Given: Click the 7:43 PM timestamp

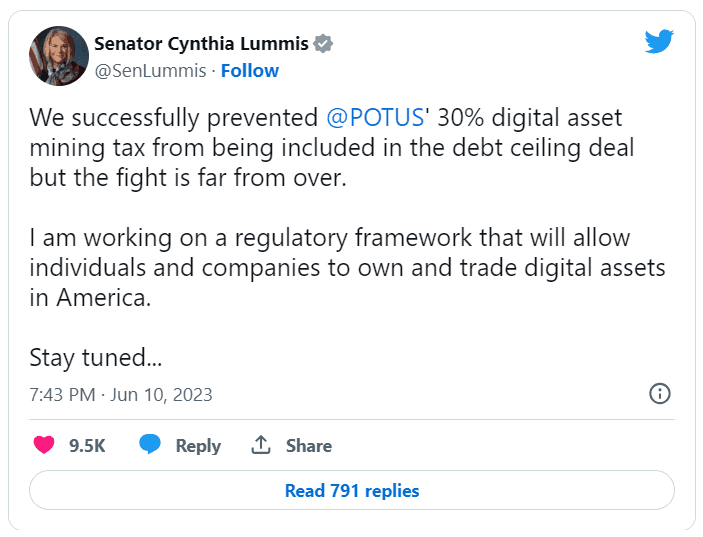Looking at the screenshot, I should (x=62, y=395).
